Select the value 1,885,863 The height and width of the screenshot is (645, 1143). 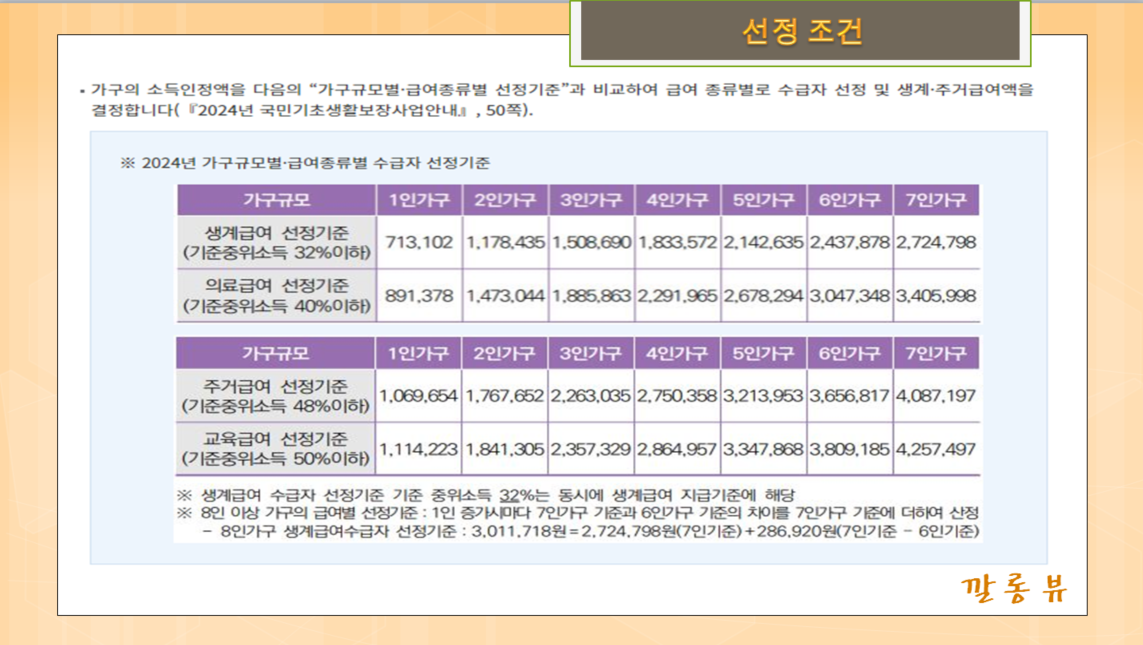click(x=591, y=296)
